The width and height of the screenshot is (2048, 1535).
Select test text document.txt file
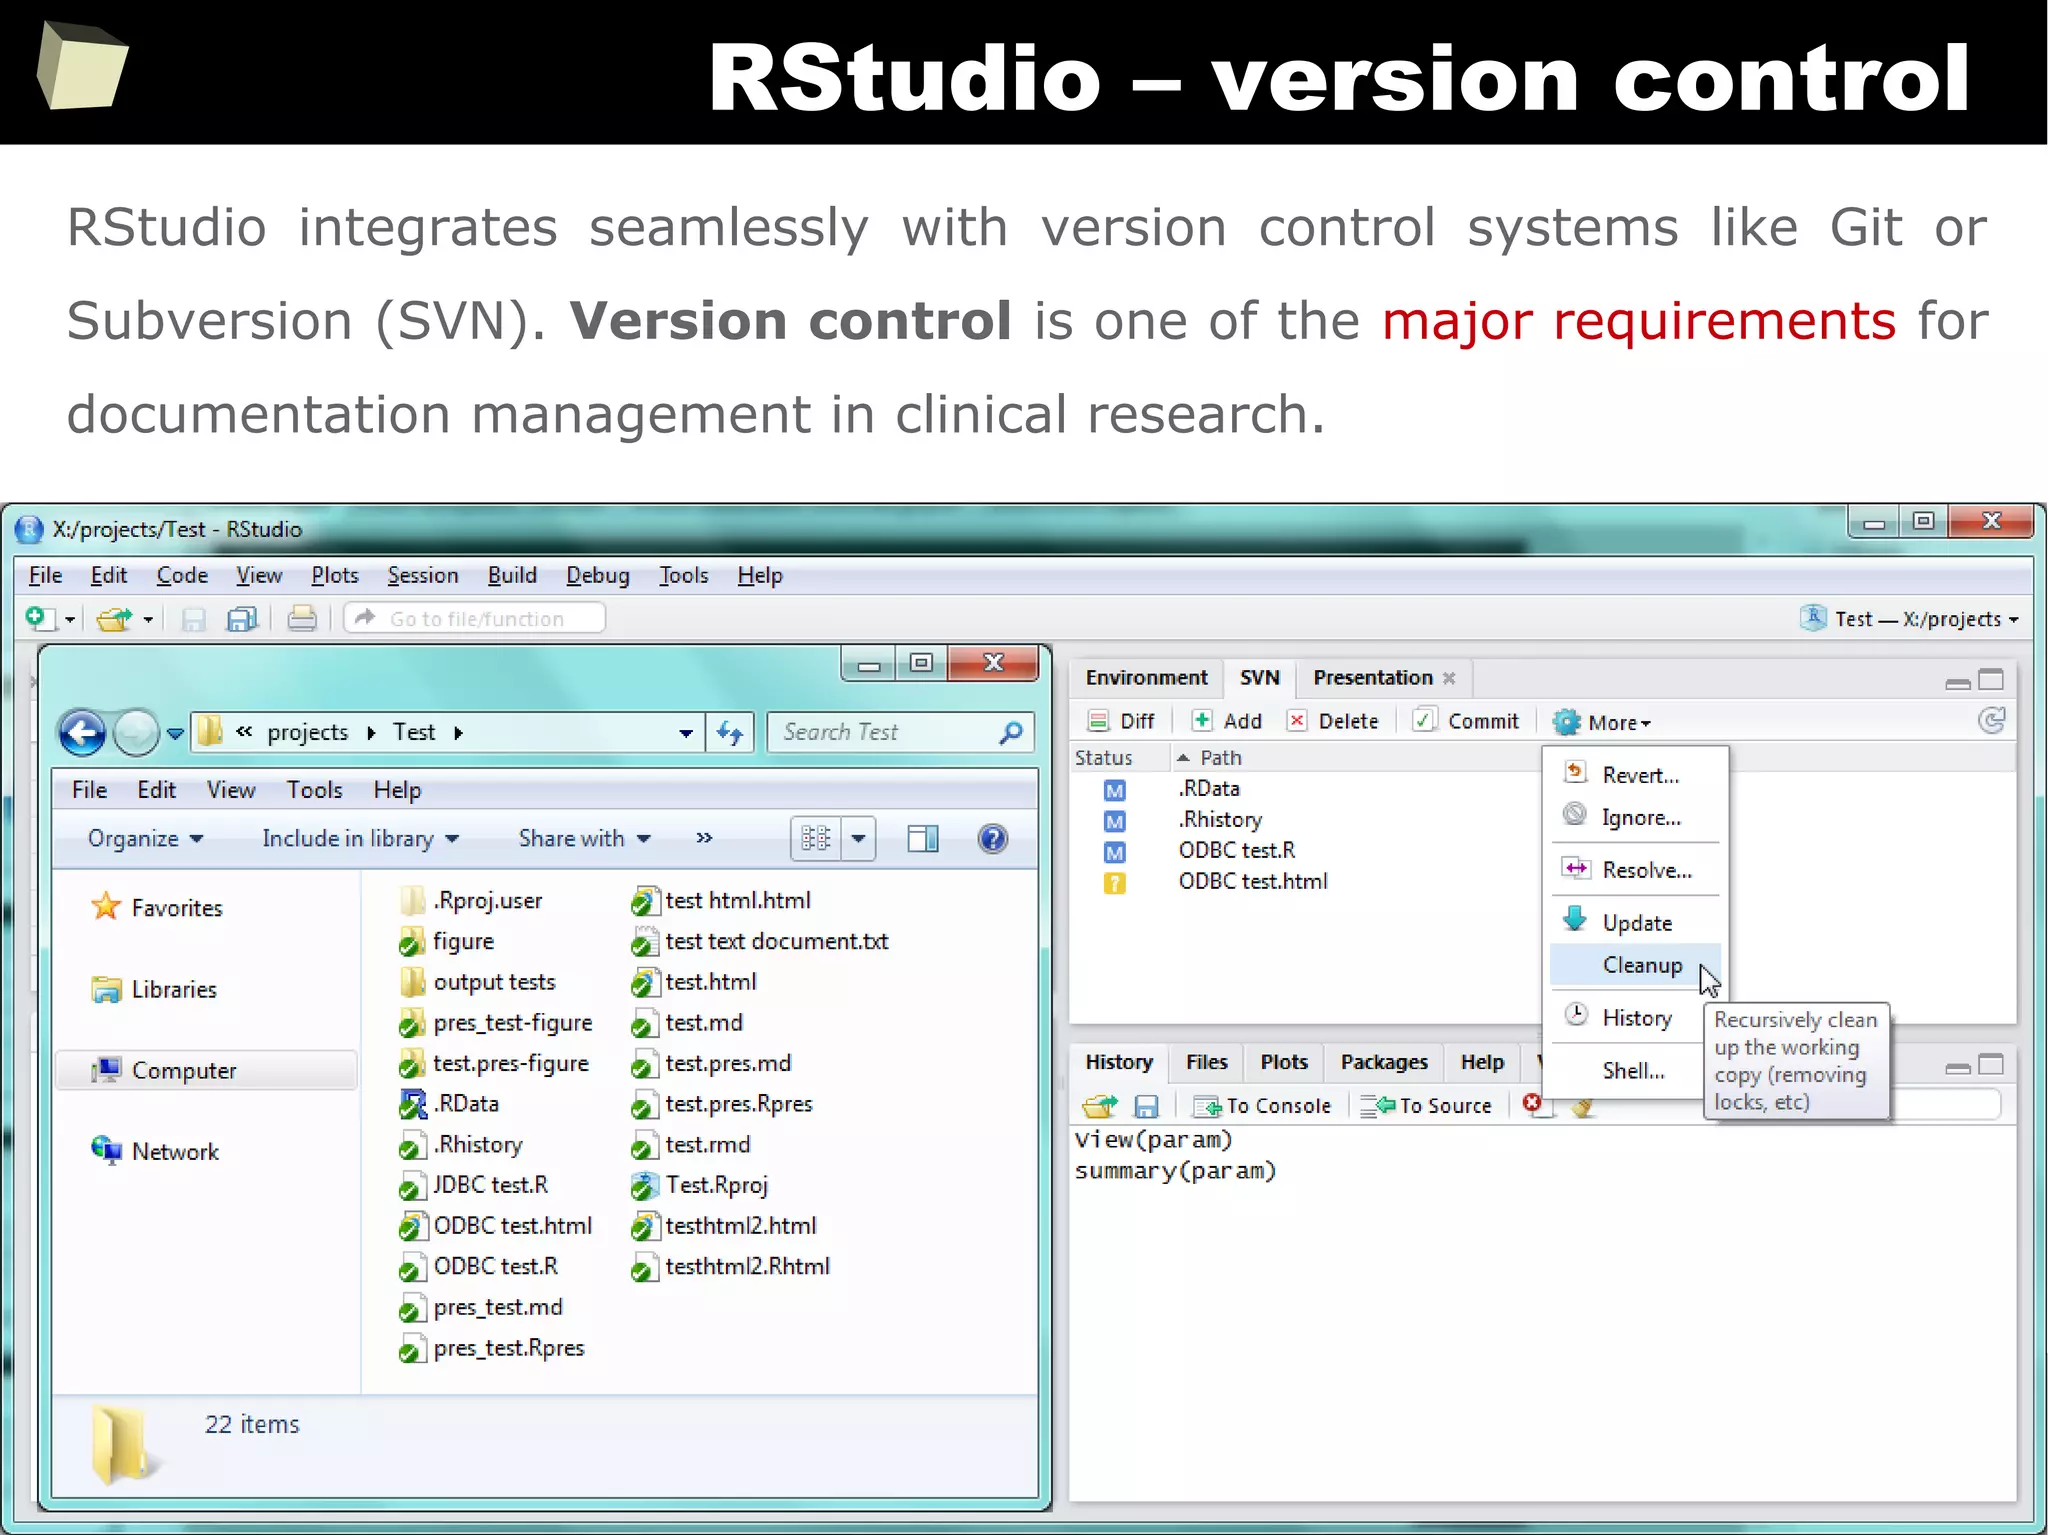(760, 941)
